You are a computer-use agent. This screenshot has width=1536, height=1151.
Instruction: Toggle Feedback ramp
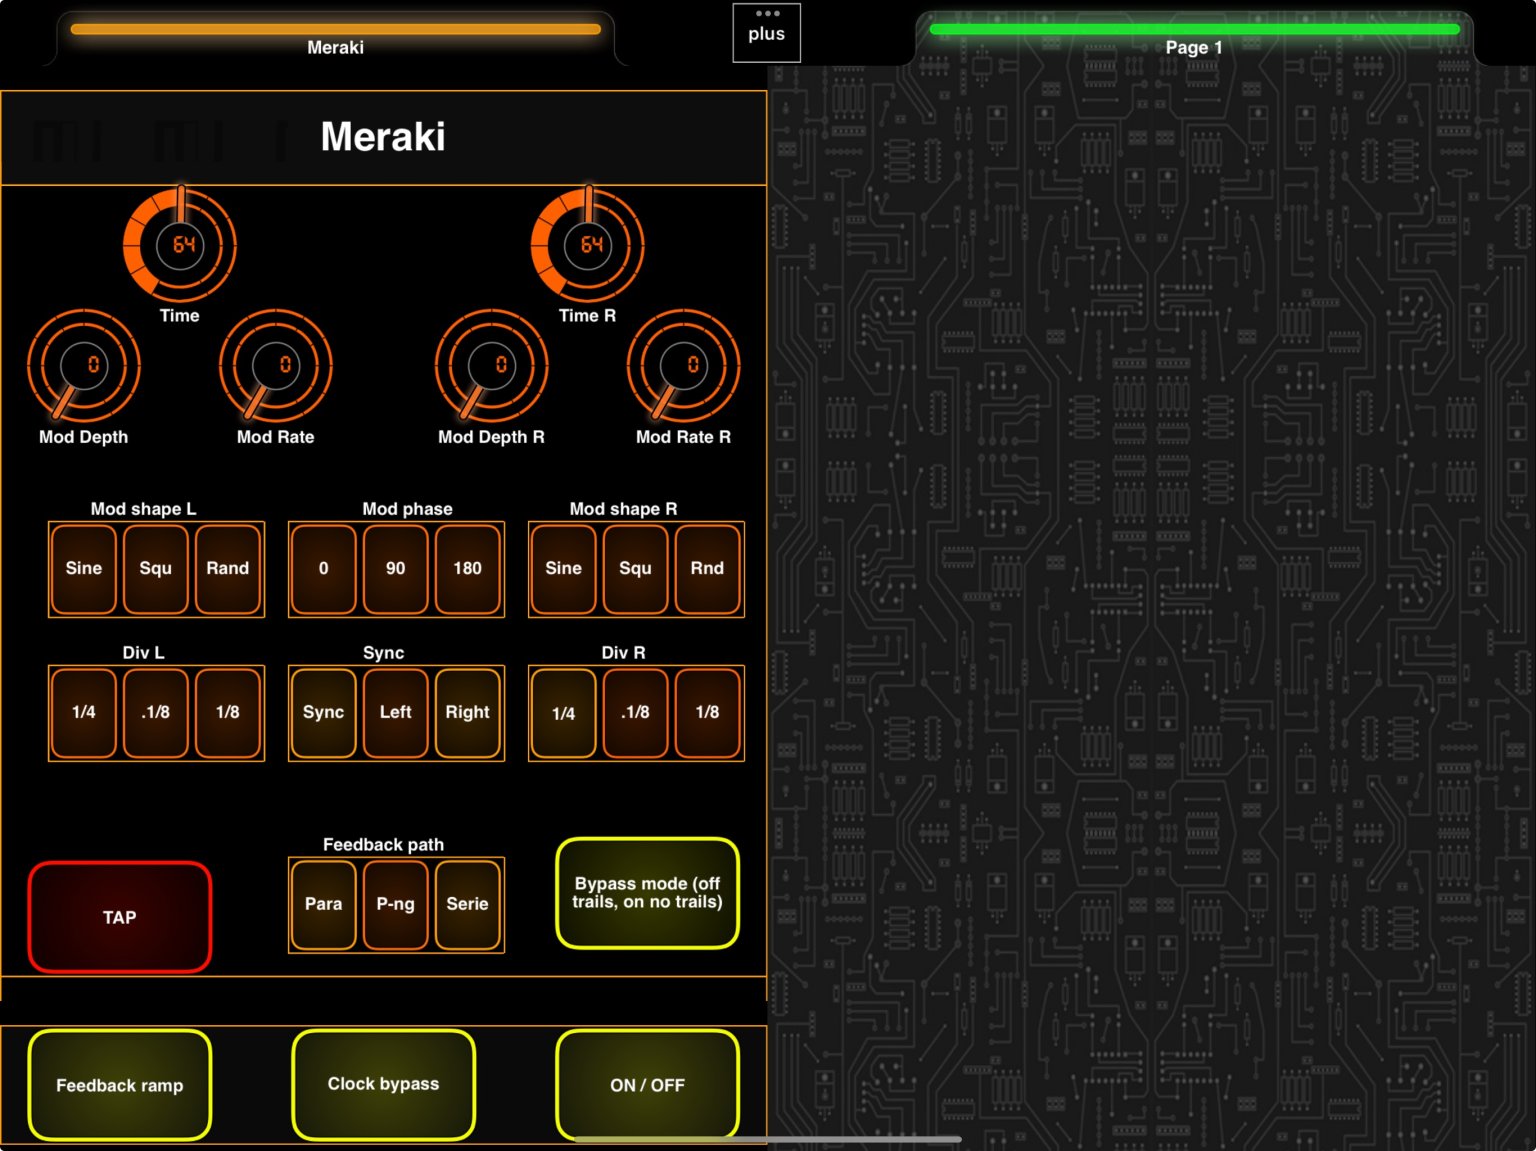[x=120, y=1085]
